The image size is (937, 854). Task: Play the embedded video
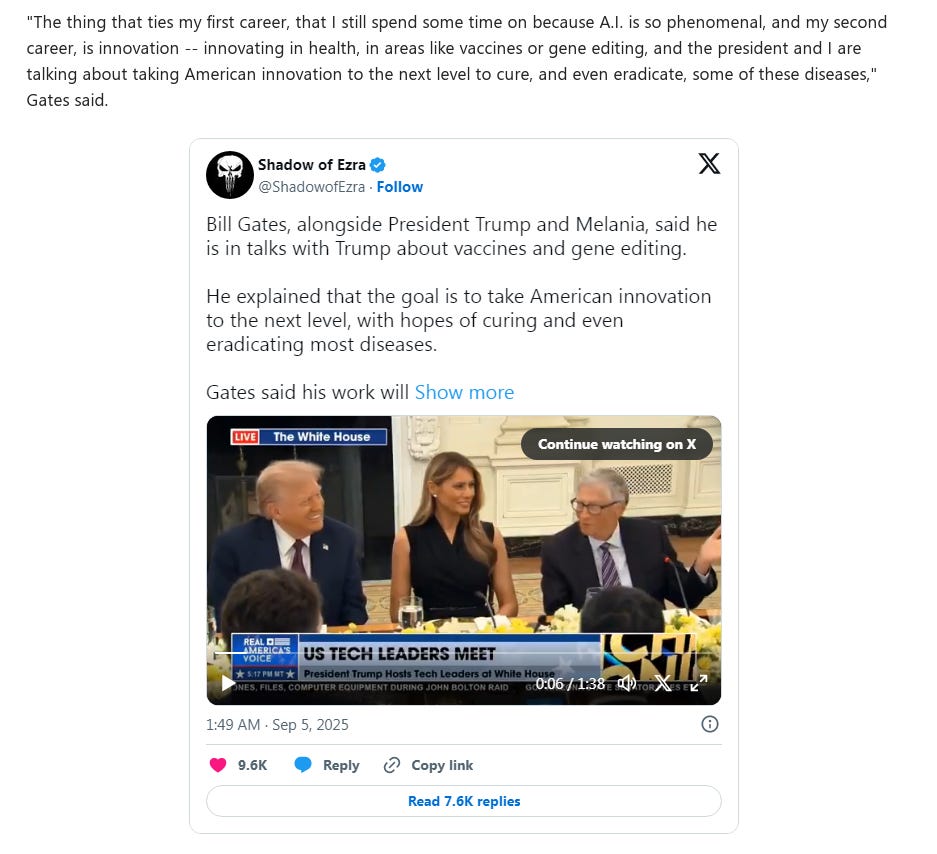(x=228, y=683)
